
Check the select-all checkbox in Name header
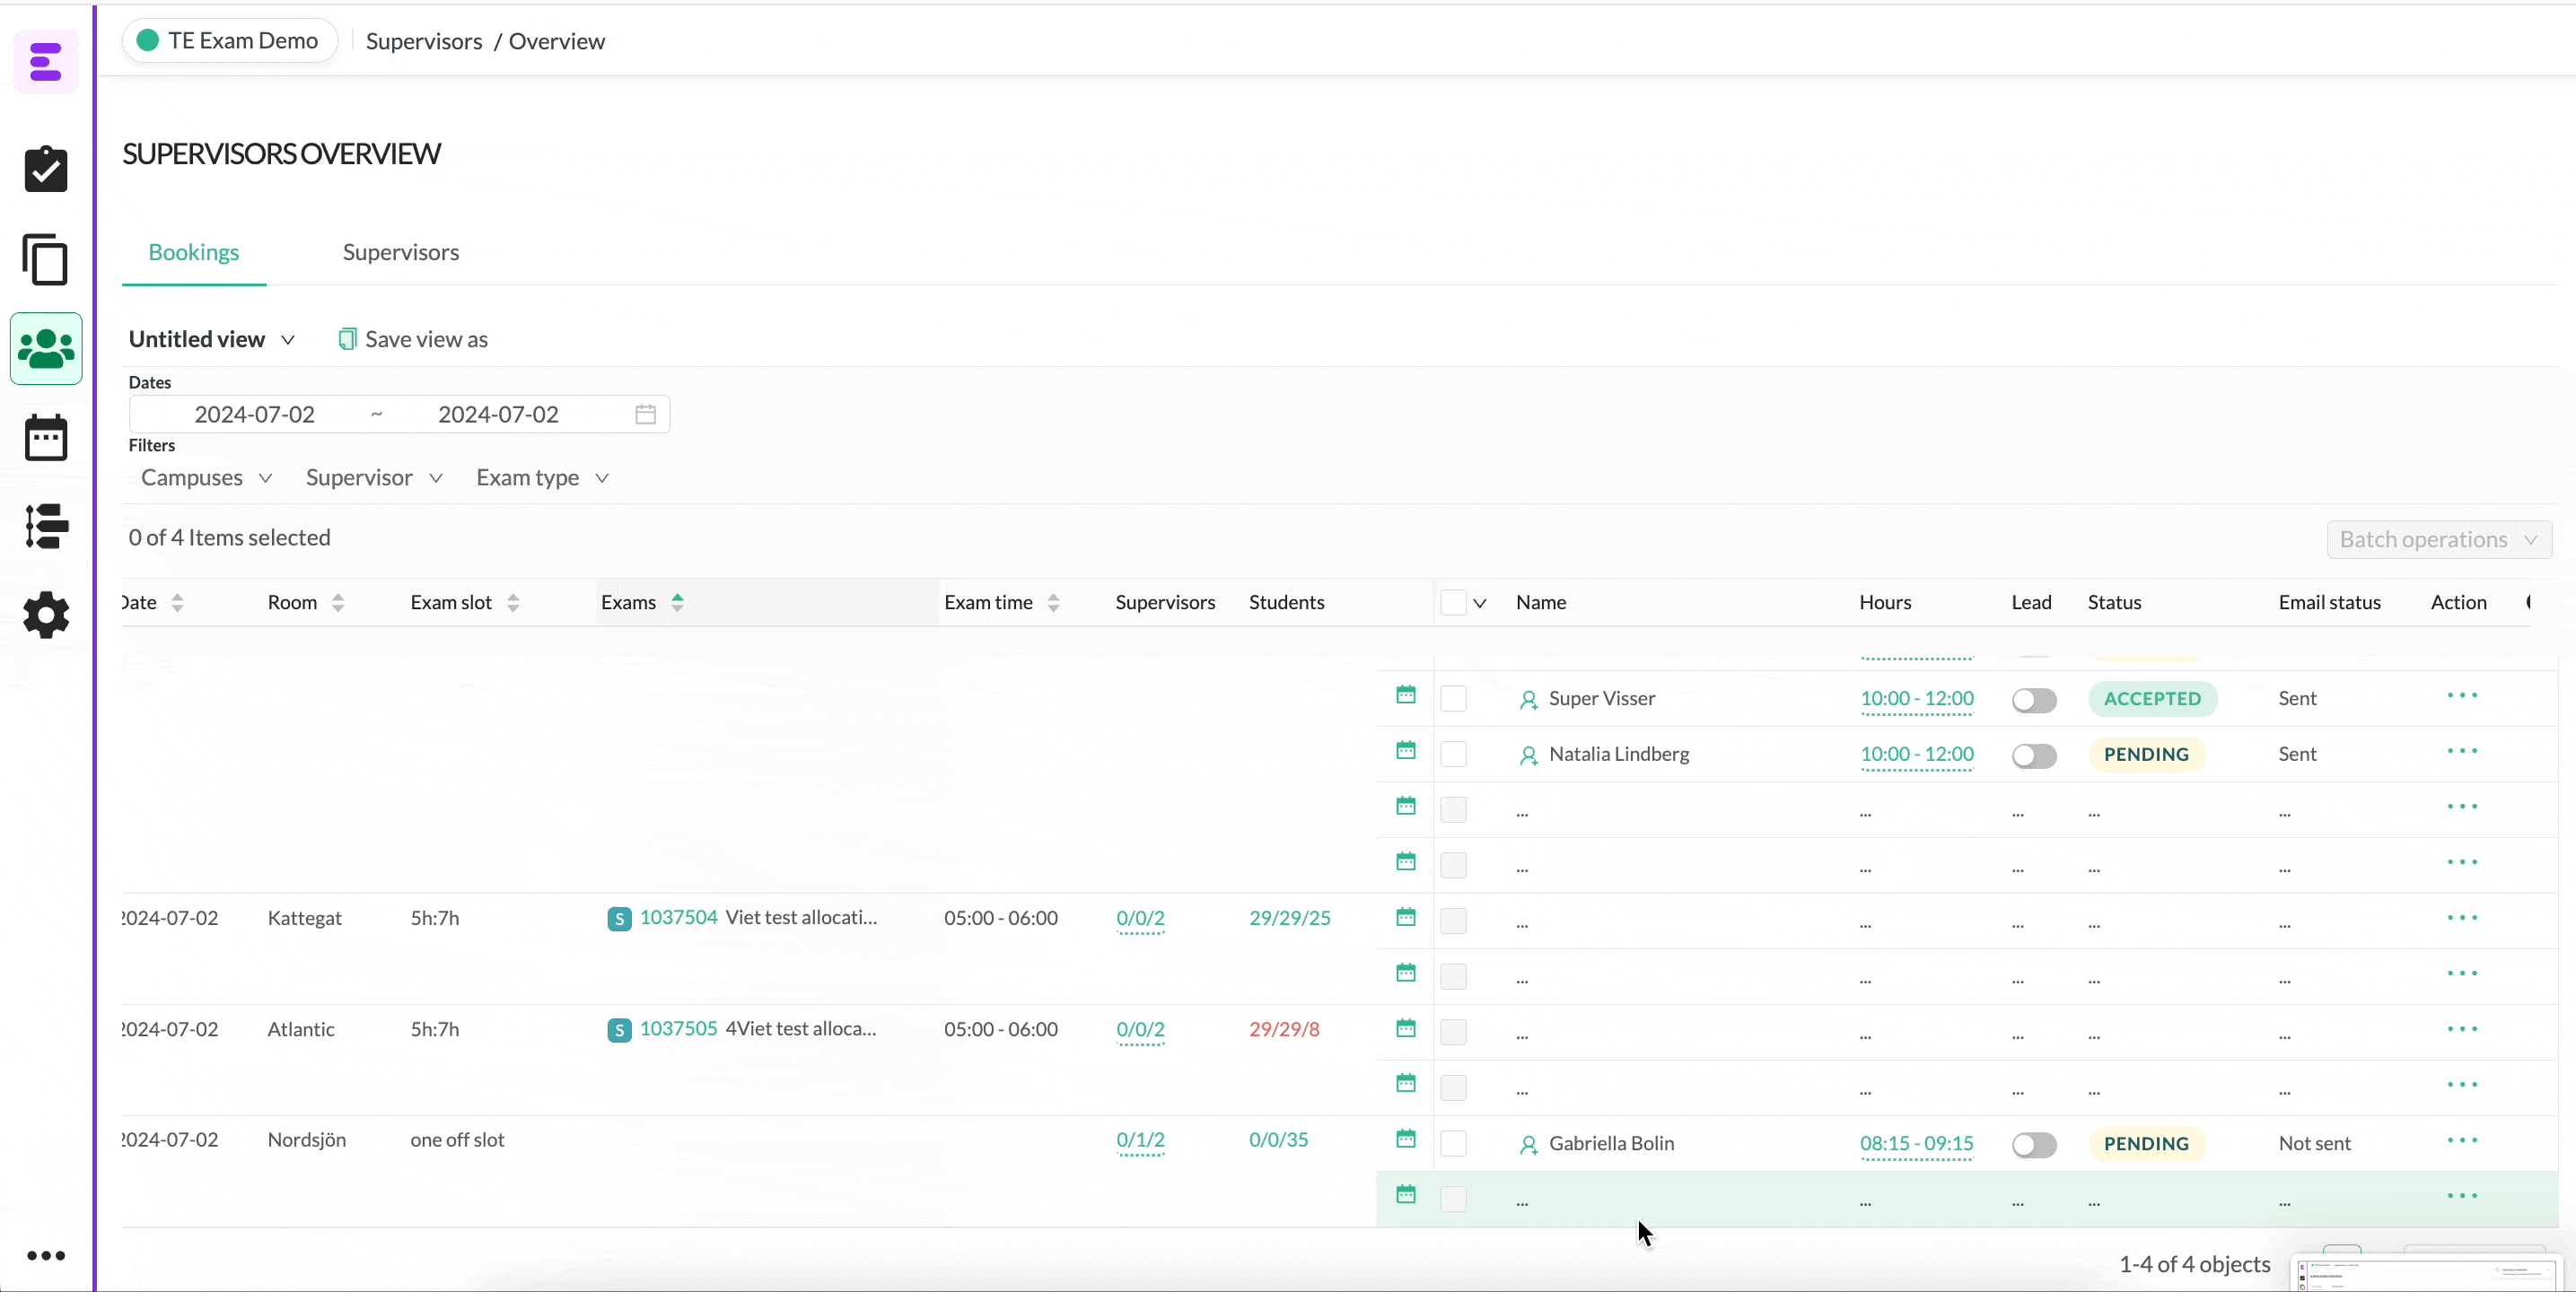click(x=1453, y=603)
